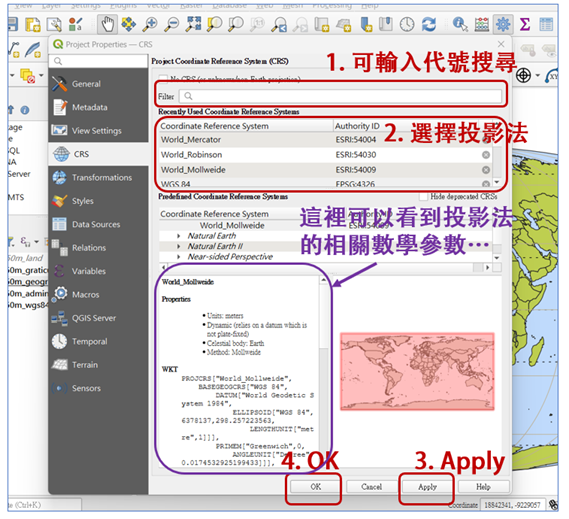The image size is (569, 519).
Task: Open the Relations tab
Action: pyautogui.click(x=98, y=248)
